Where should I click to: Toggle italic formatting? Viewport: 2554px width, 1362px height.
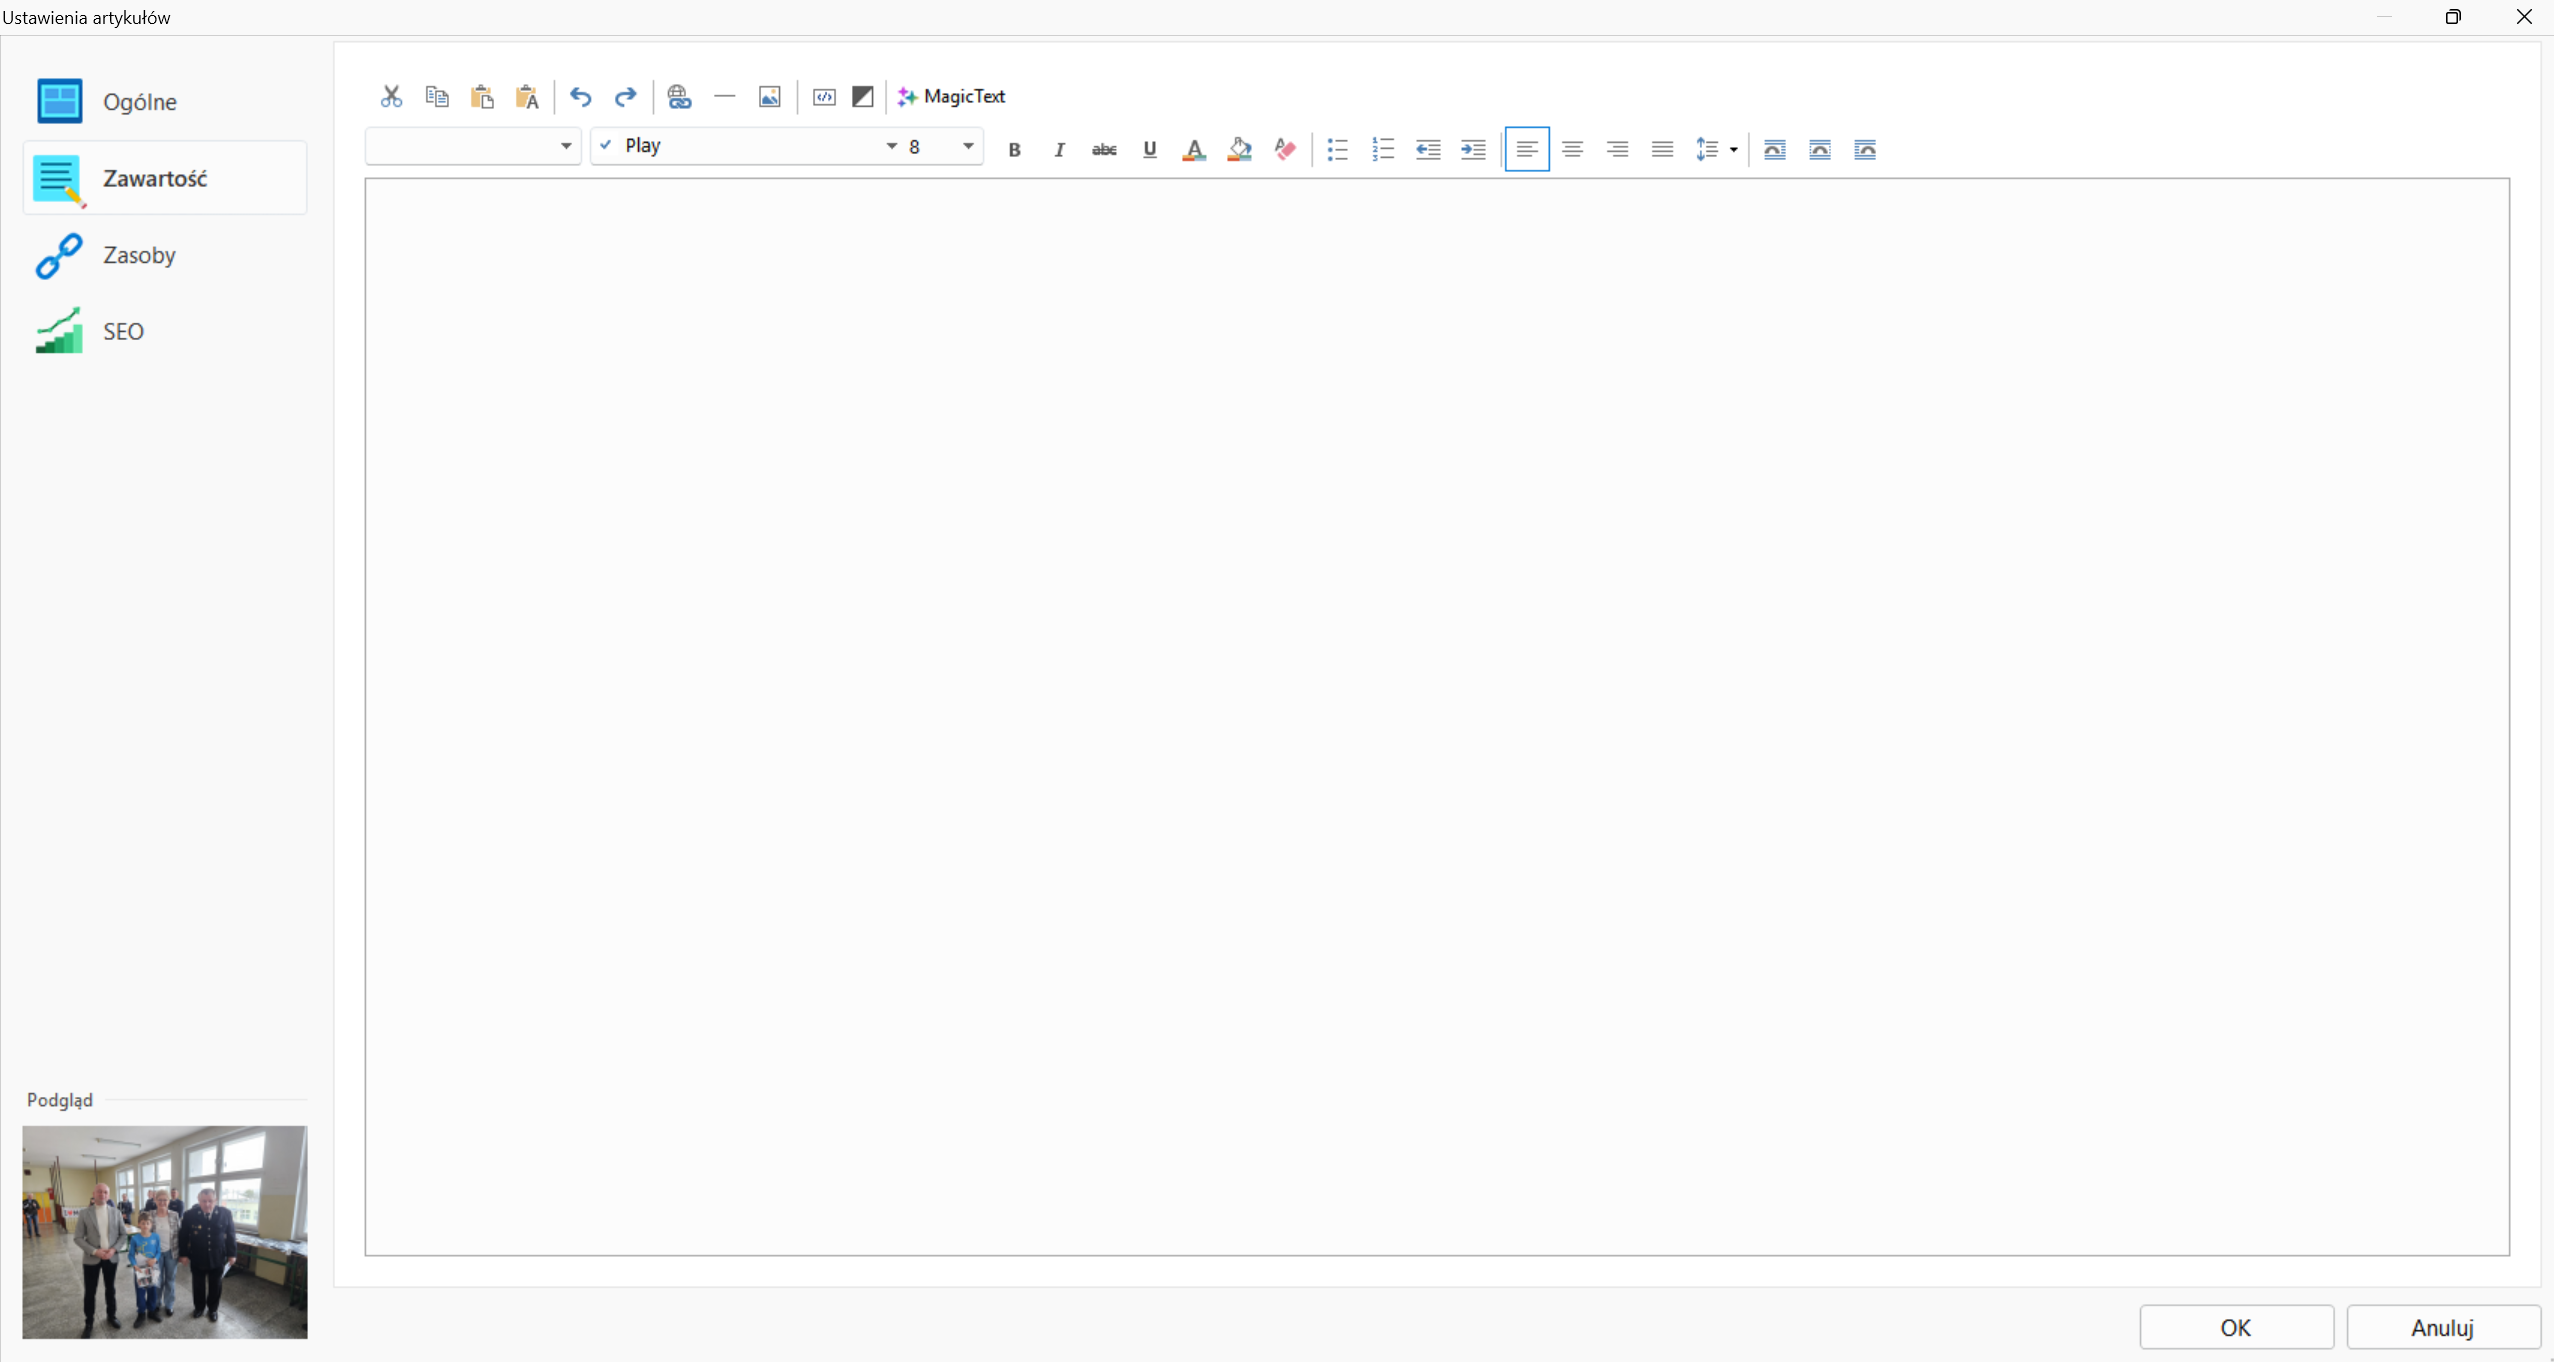(x=1059, y=150)
